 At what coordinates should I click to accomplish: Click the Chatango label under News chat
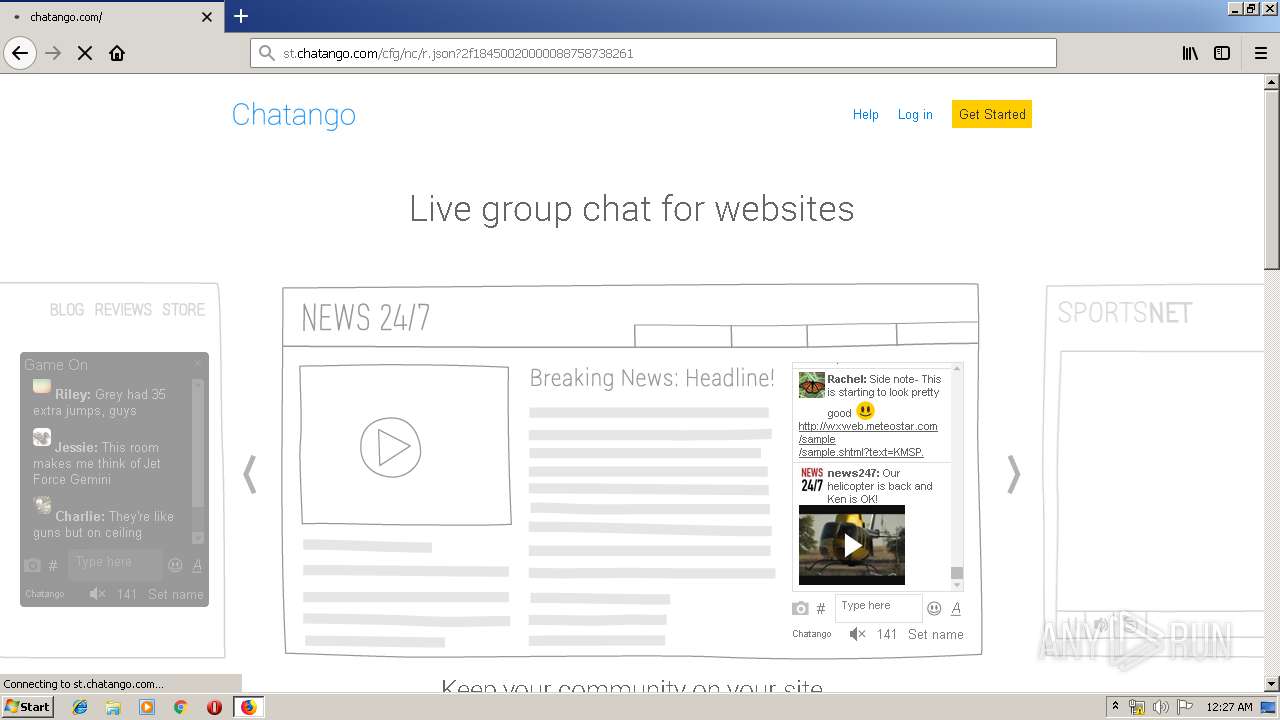(812, 634)
